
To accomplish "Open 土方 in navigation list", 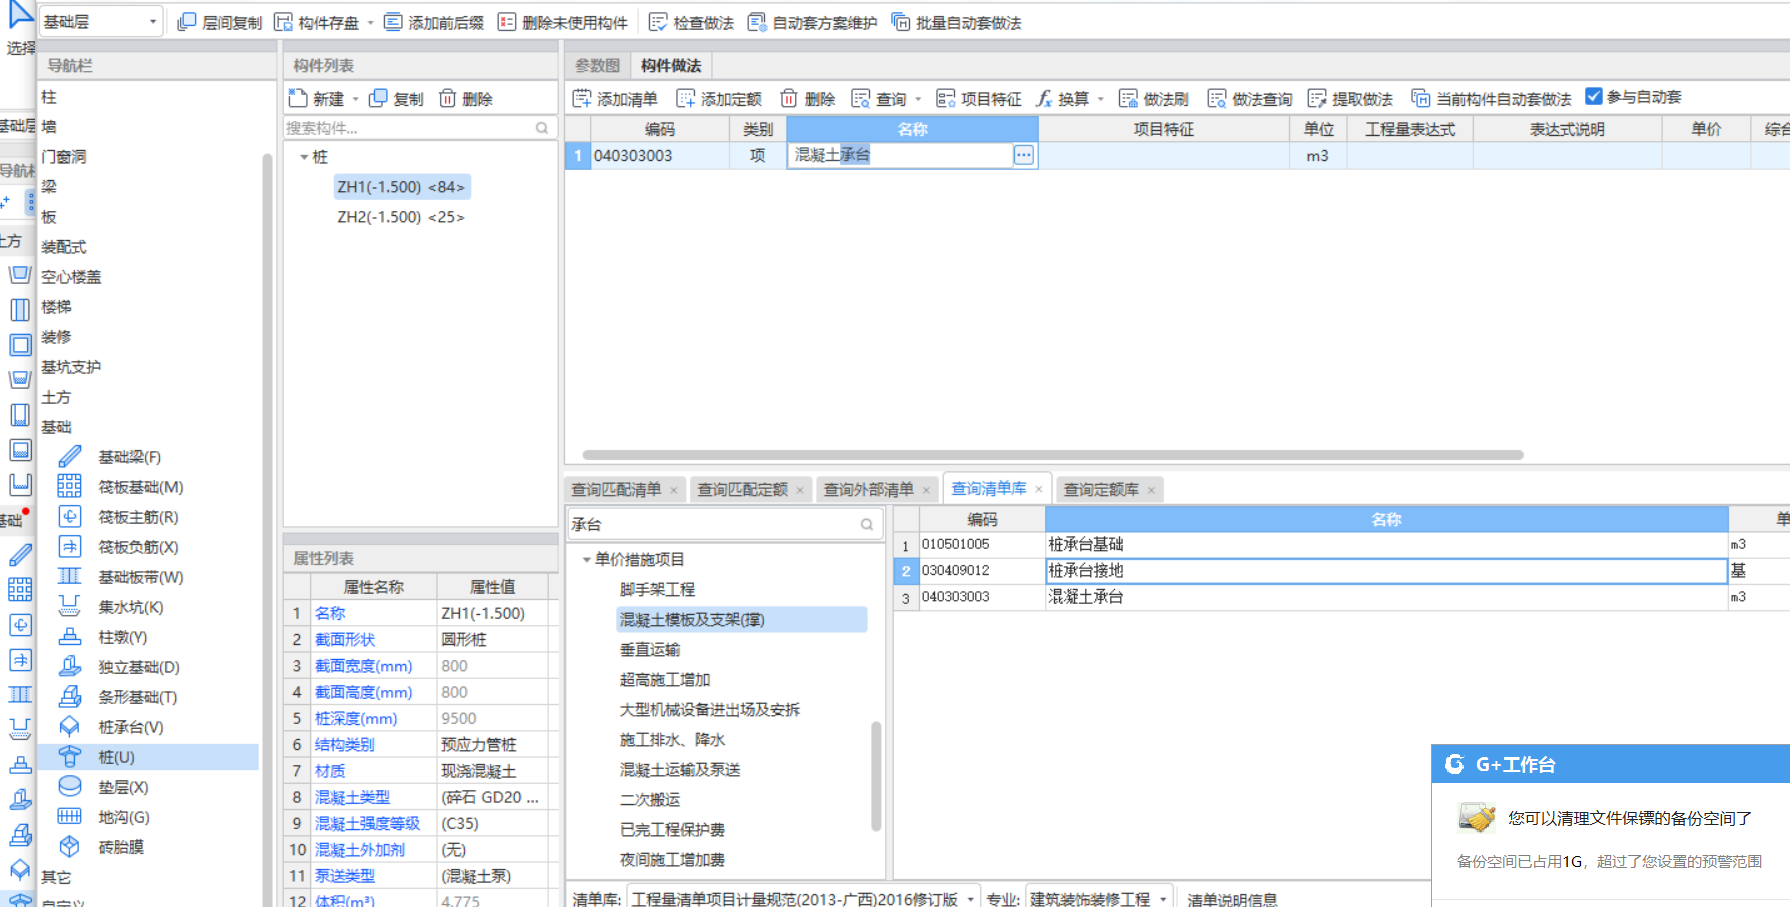I will click(x=56, y=397).
